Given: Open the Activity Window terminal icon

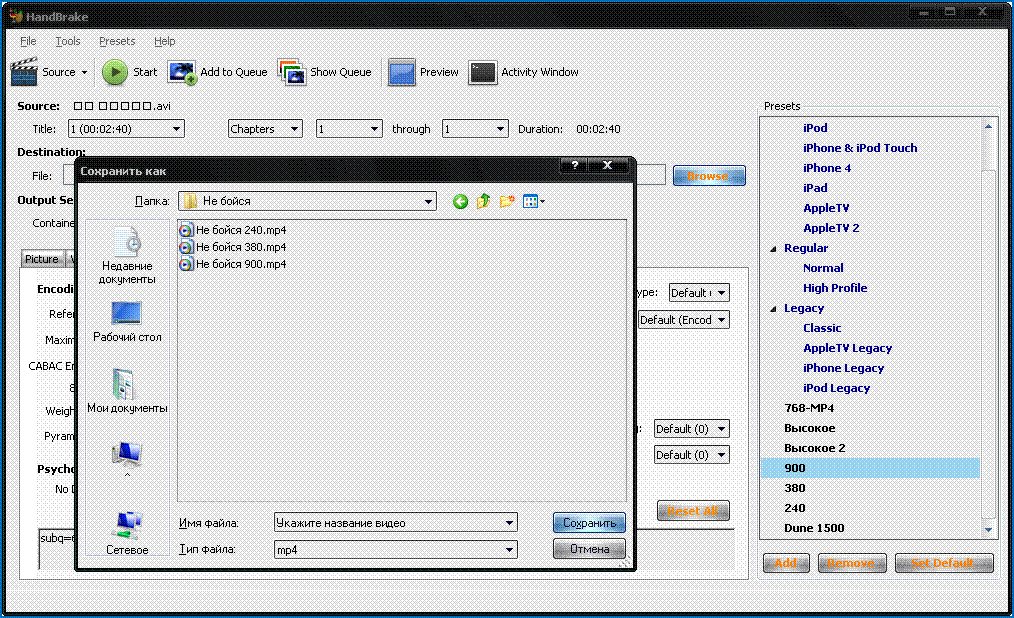Looking at the screenshot, I should tap(482, 72).
